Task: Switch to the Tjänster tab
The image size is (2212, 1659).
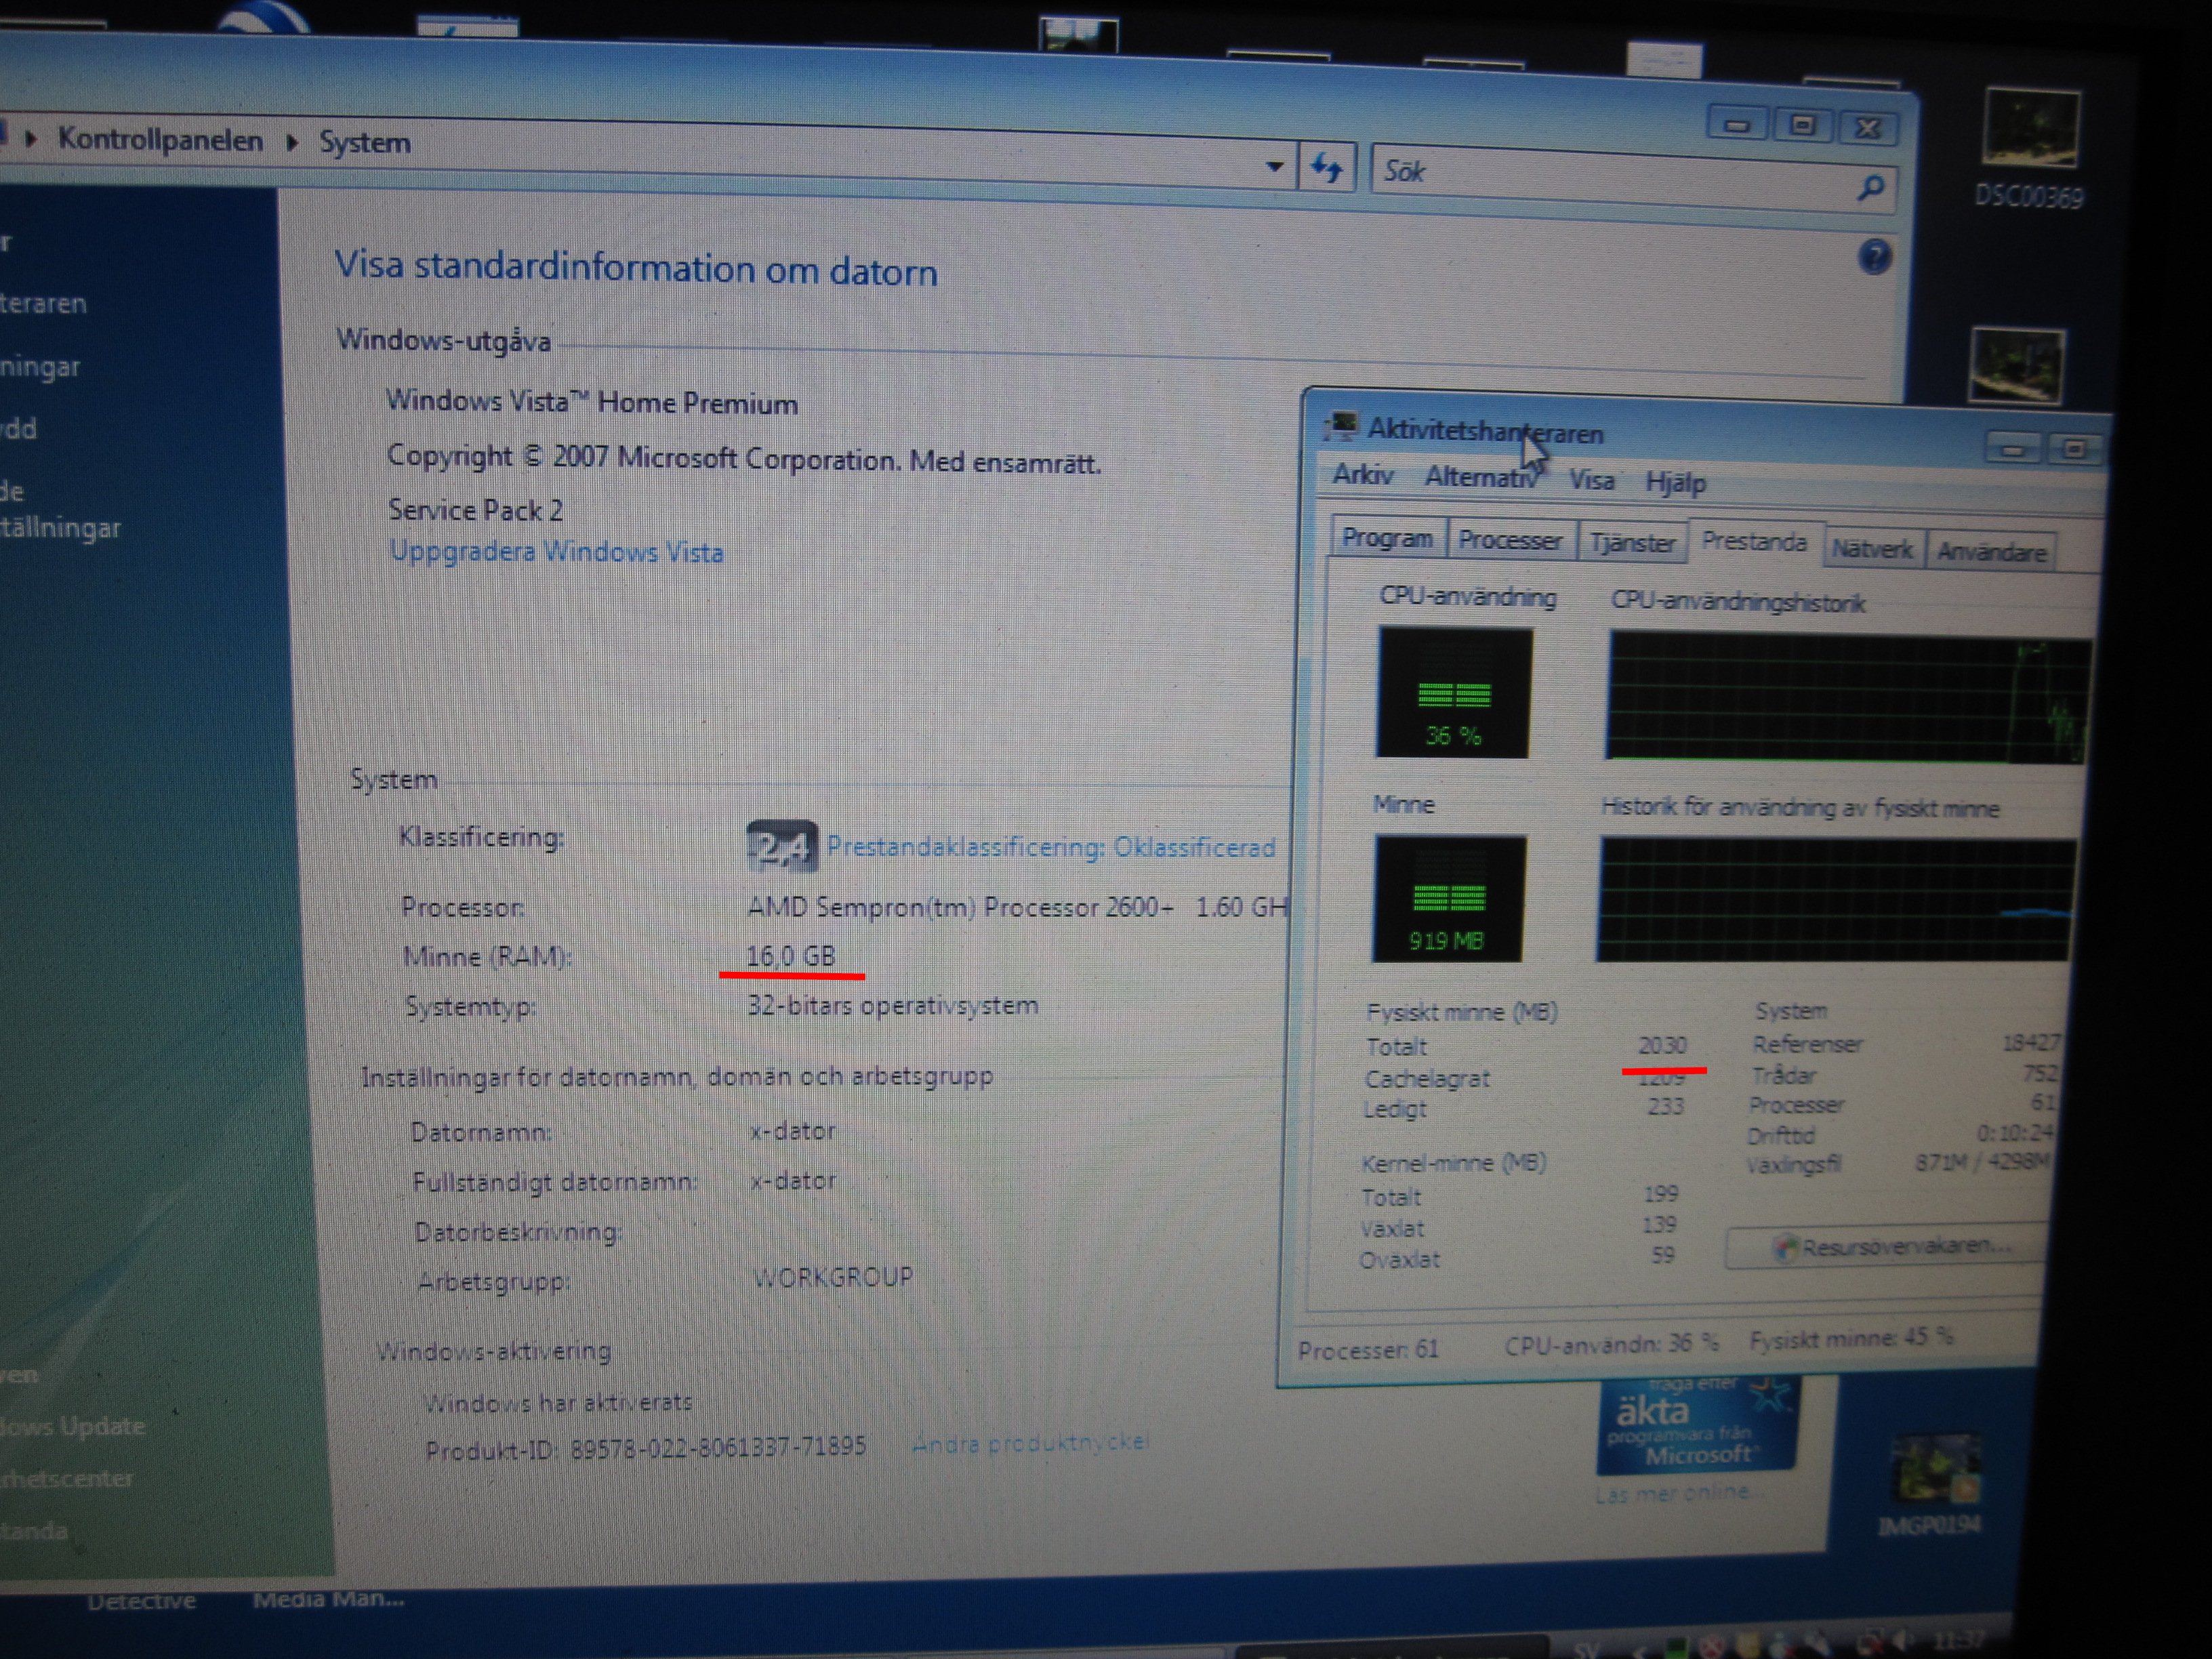Action: click(x=1632, y=543)
